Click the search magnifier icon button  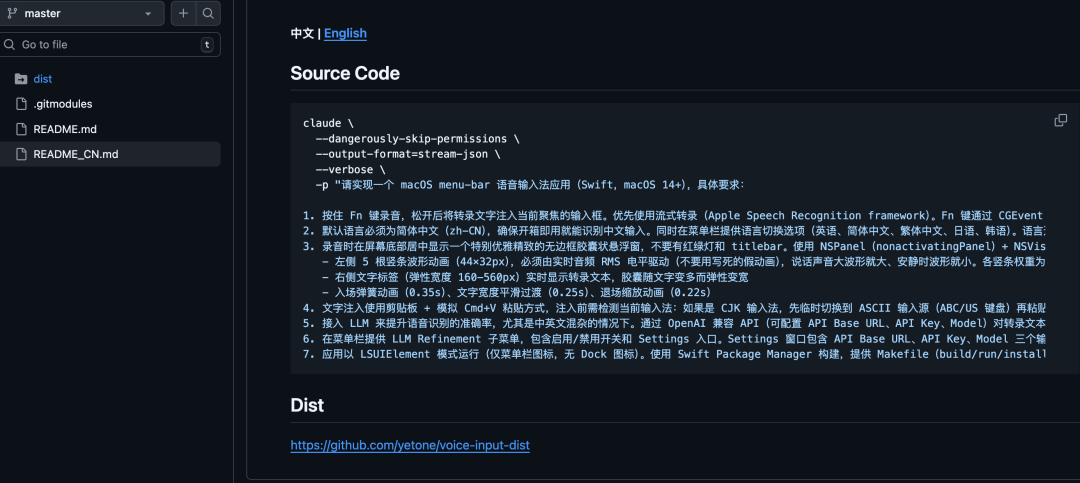pyautogui.click(x=207, y=13)
